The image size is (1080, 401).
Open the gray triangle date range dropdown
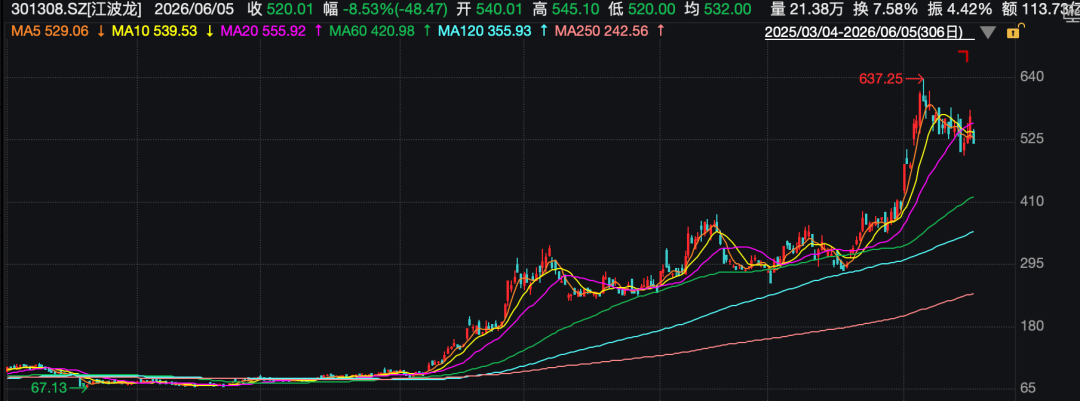click(989, 32)
